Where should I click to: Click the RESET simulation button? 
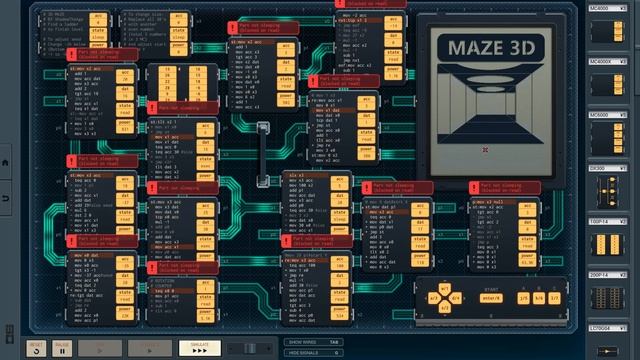click(x=36, y=348)
